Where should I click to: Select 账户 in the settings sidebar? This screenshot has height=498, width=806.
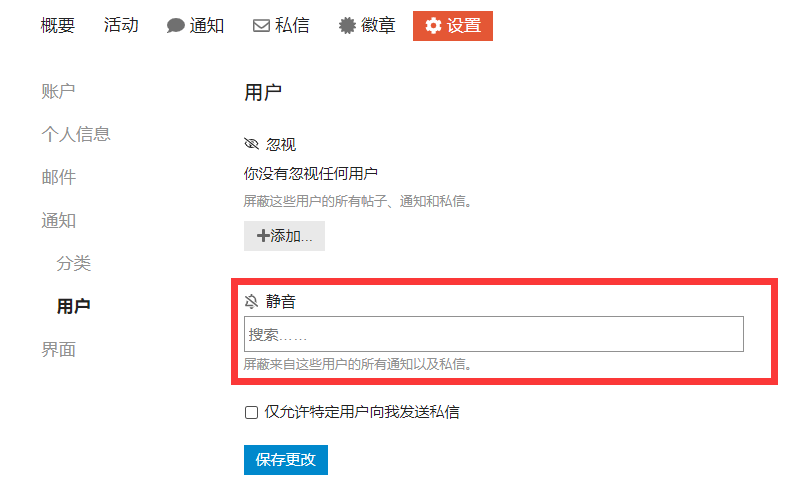[x=58, y=91]
